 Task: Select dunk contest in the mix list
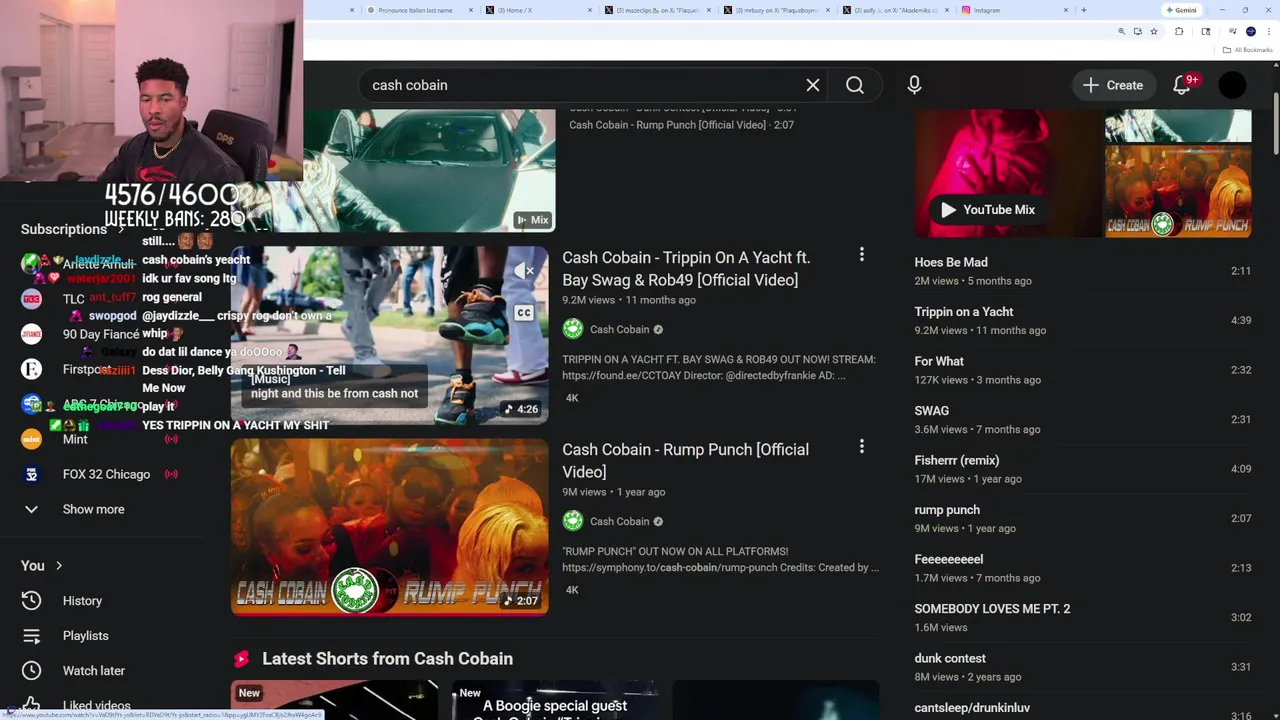coord(1083,667)
